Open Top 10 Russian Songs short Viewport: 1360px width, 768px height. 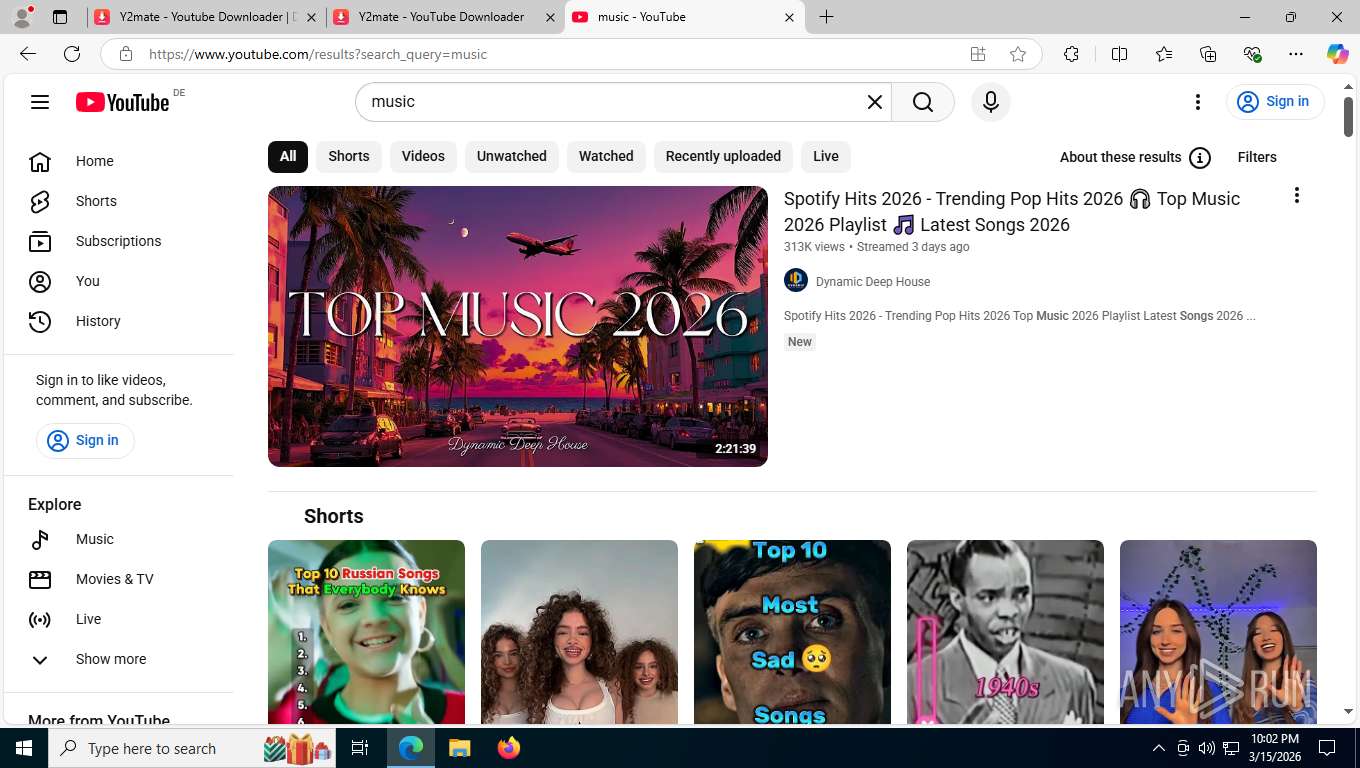click(366, 632)
